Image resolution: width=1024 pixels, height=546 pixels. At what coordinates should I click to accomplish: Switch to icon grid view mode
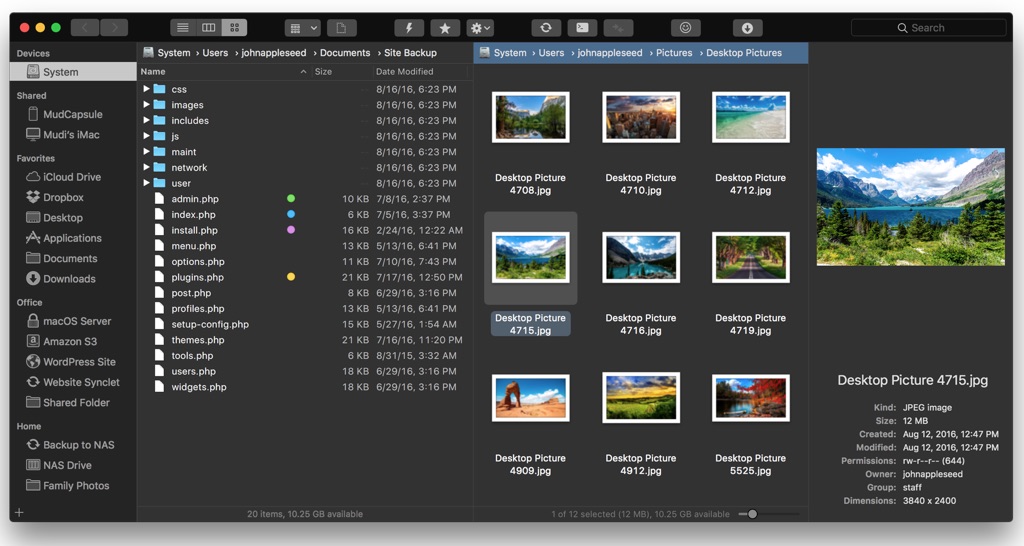click(x=235, y=28)
